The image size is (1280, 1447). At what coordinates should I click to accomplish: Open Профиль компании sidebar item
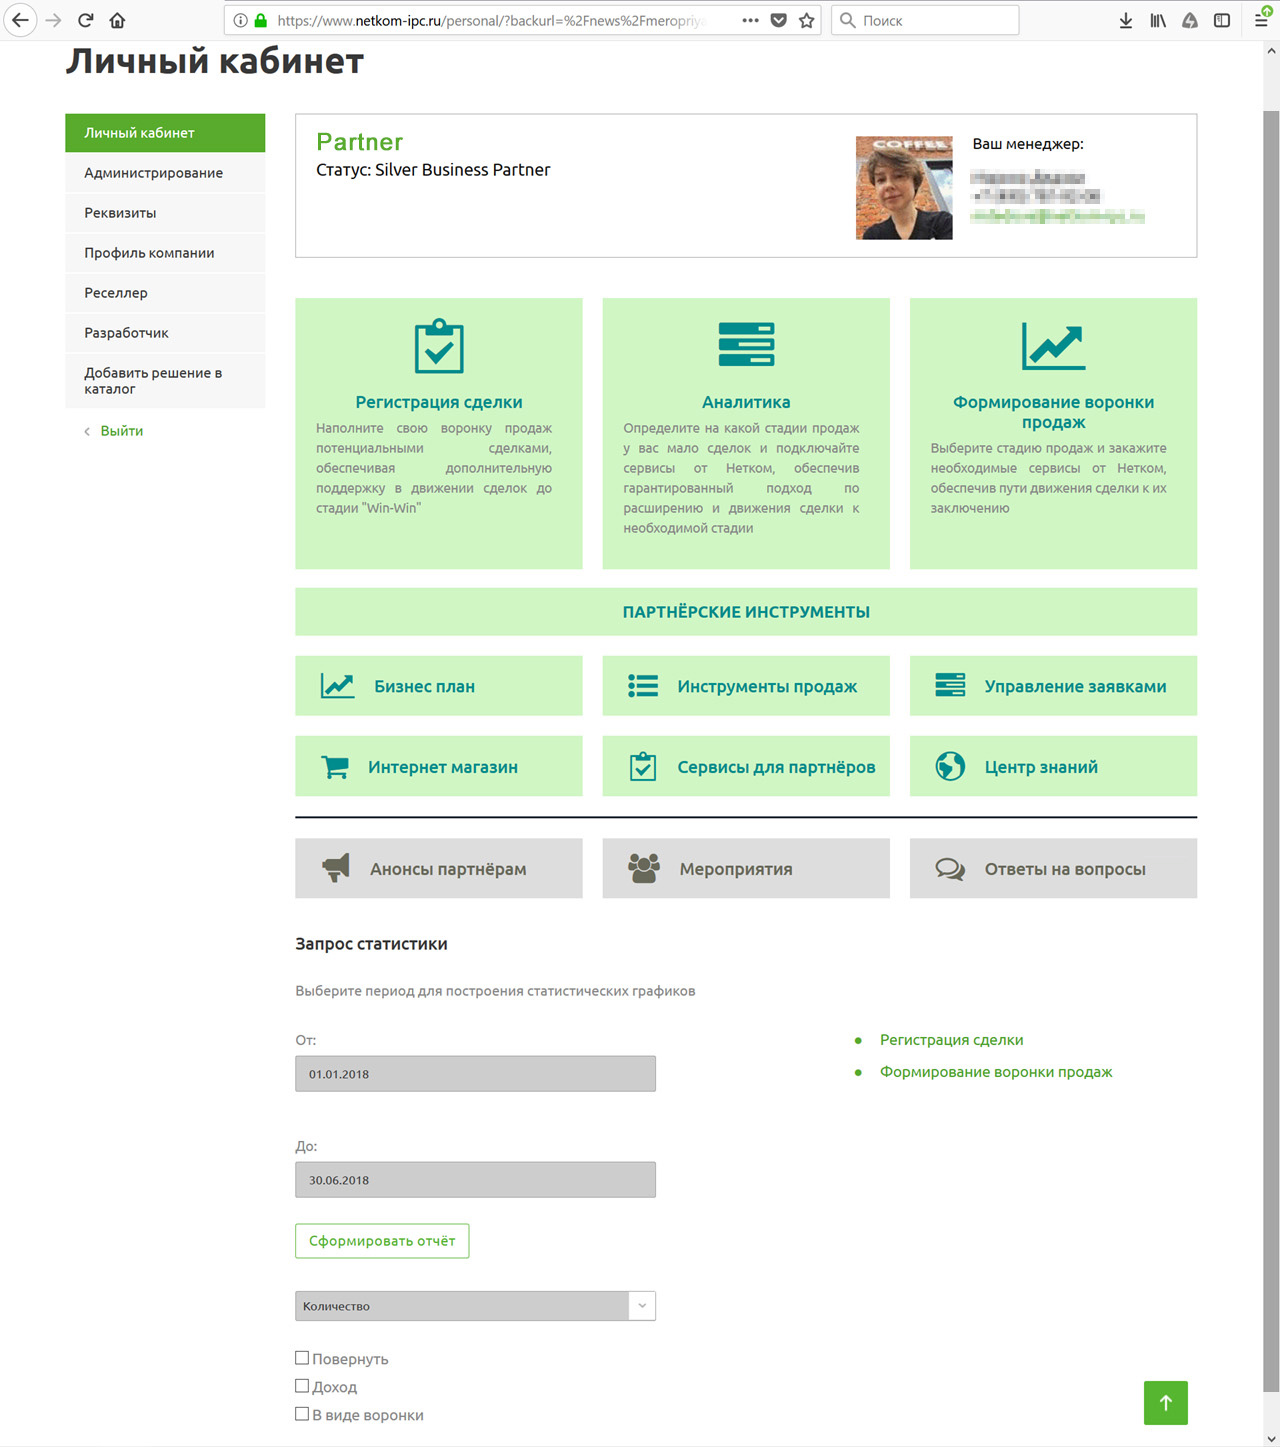click(x=149, y=253)
